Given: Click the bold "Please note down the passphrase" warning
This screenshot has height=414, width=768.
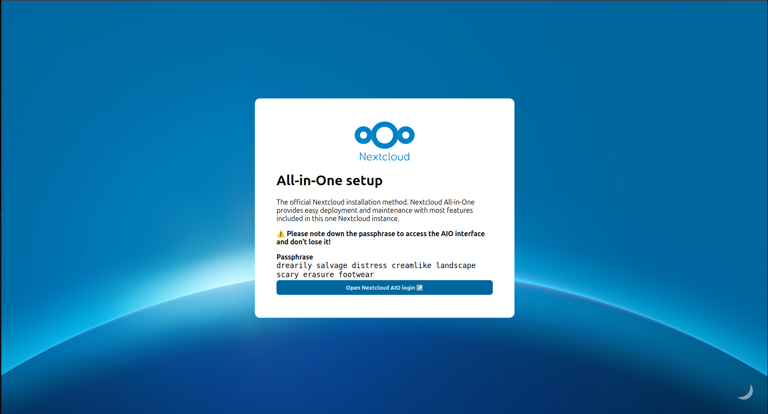Looking at the screenshot, I should click(x=385, y=238).
